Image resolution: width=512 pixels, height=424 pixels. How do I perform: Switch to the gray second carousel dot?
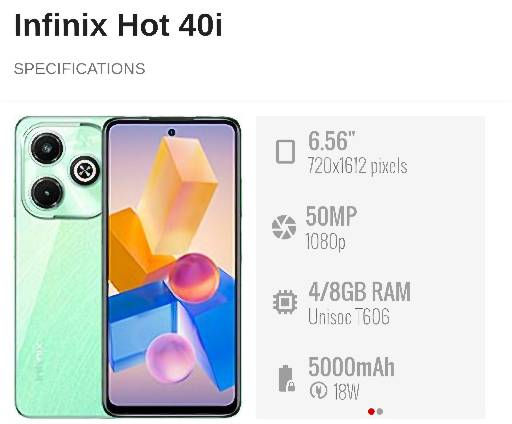point(380,412)
